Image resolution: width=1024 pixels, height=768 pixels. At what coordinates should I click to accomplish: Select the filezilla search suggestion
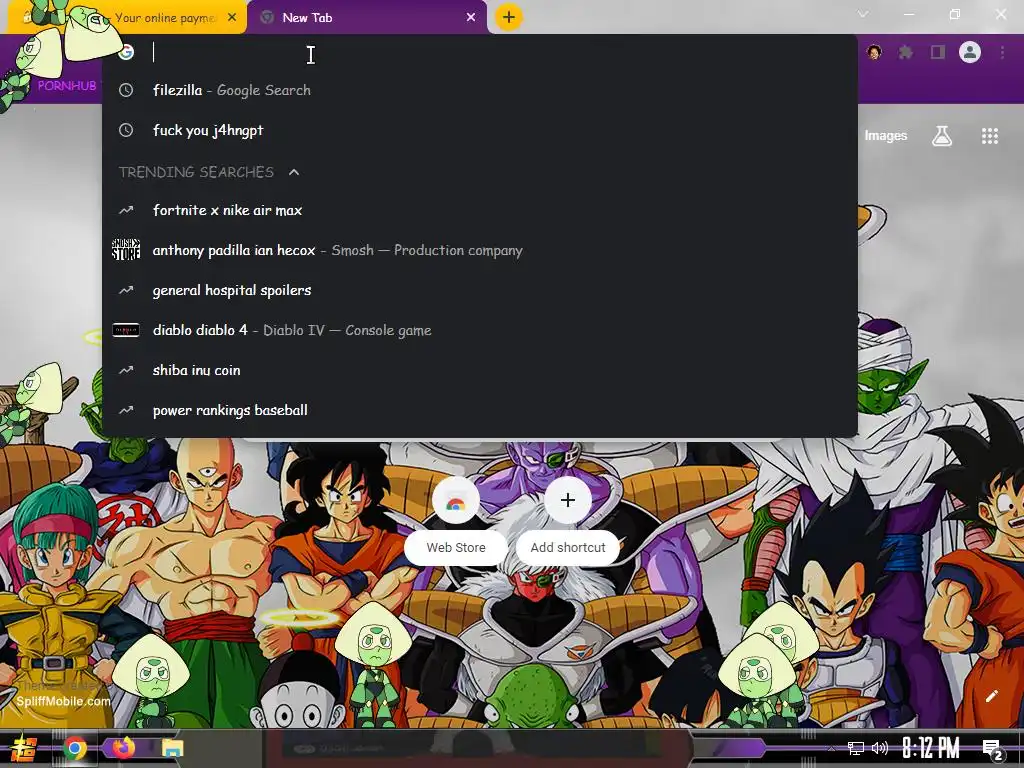click(479, 90)
